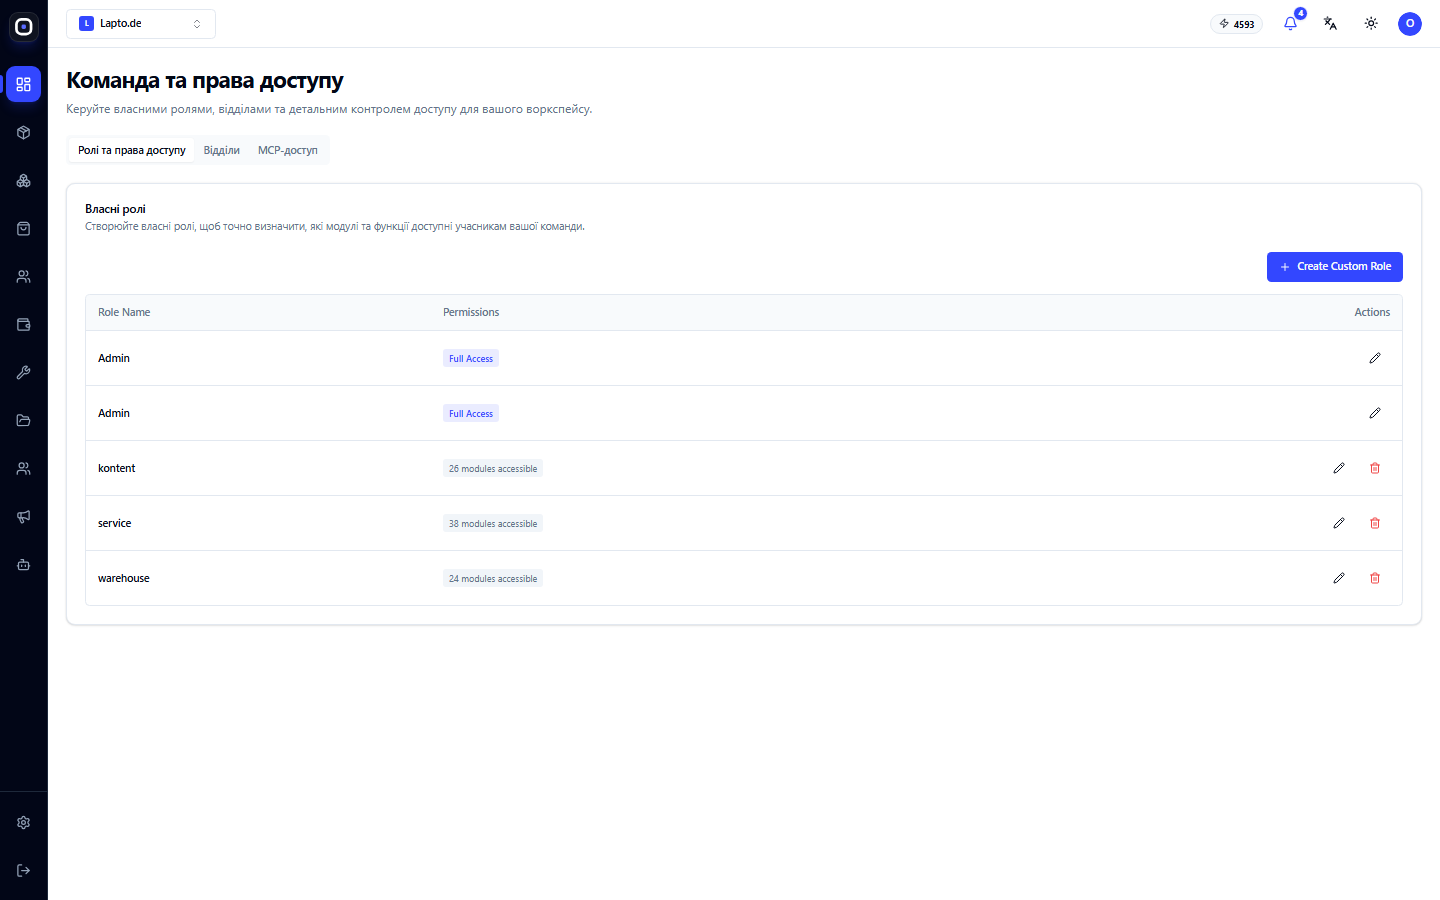Edit the warehouse role
1440x900 pixels.
[1339, 578]
